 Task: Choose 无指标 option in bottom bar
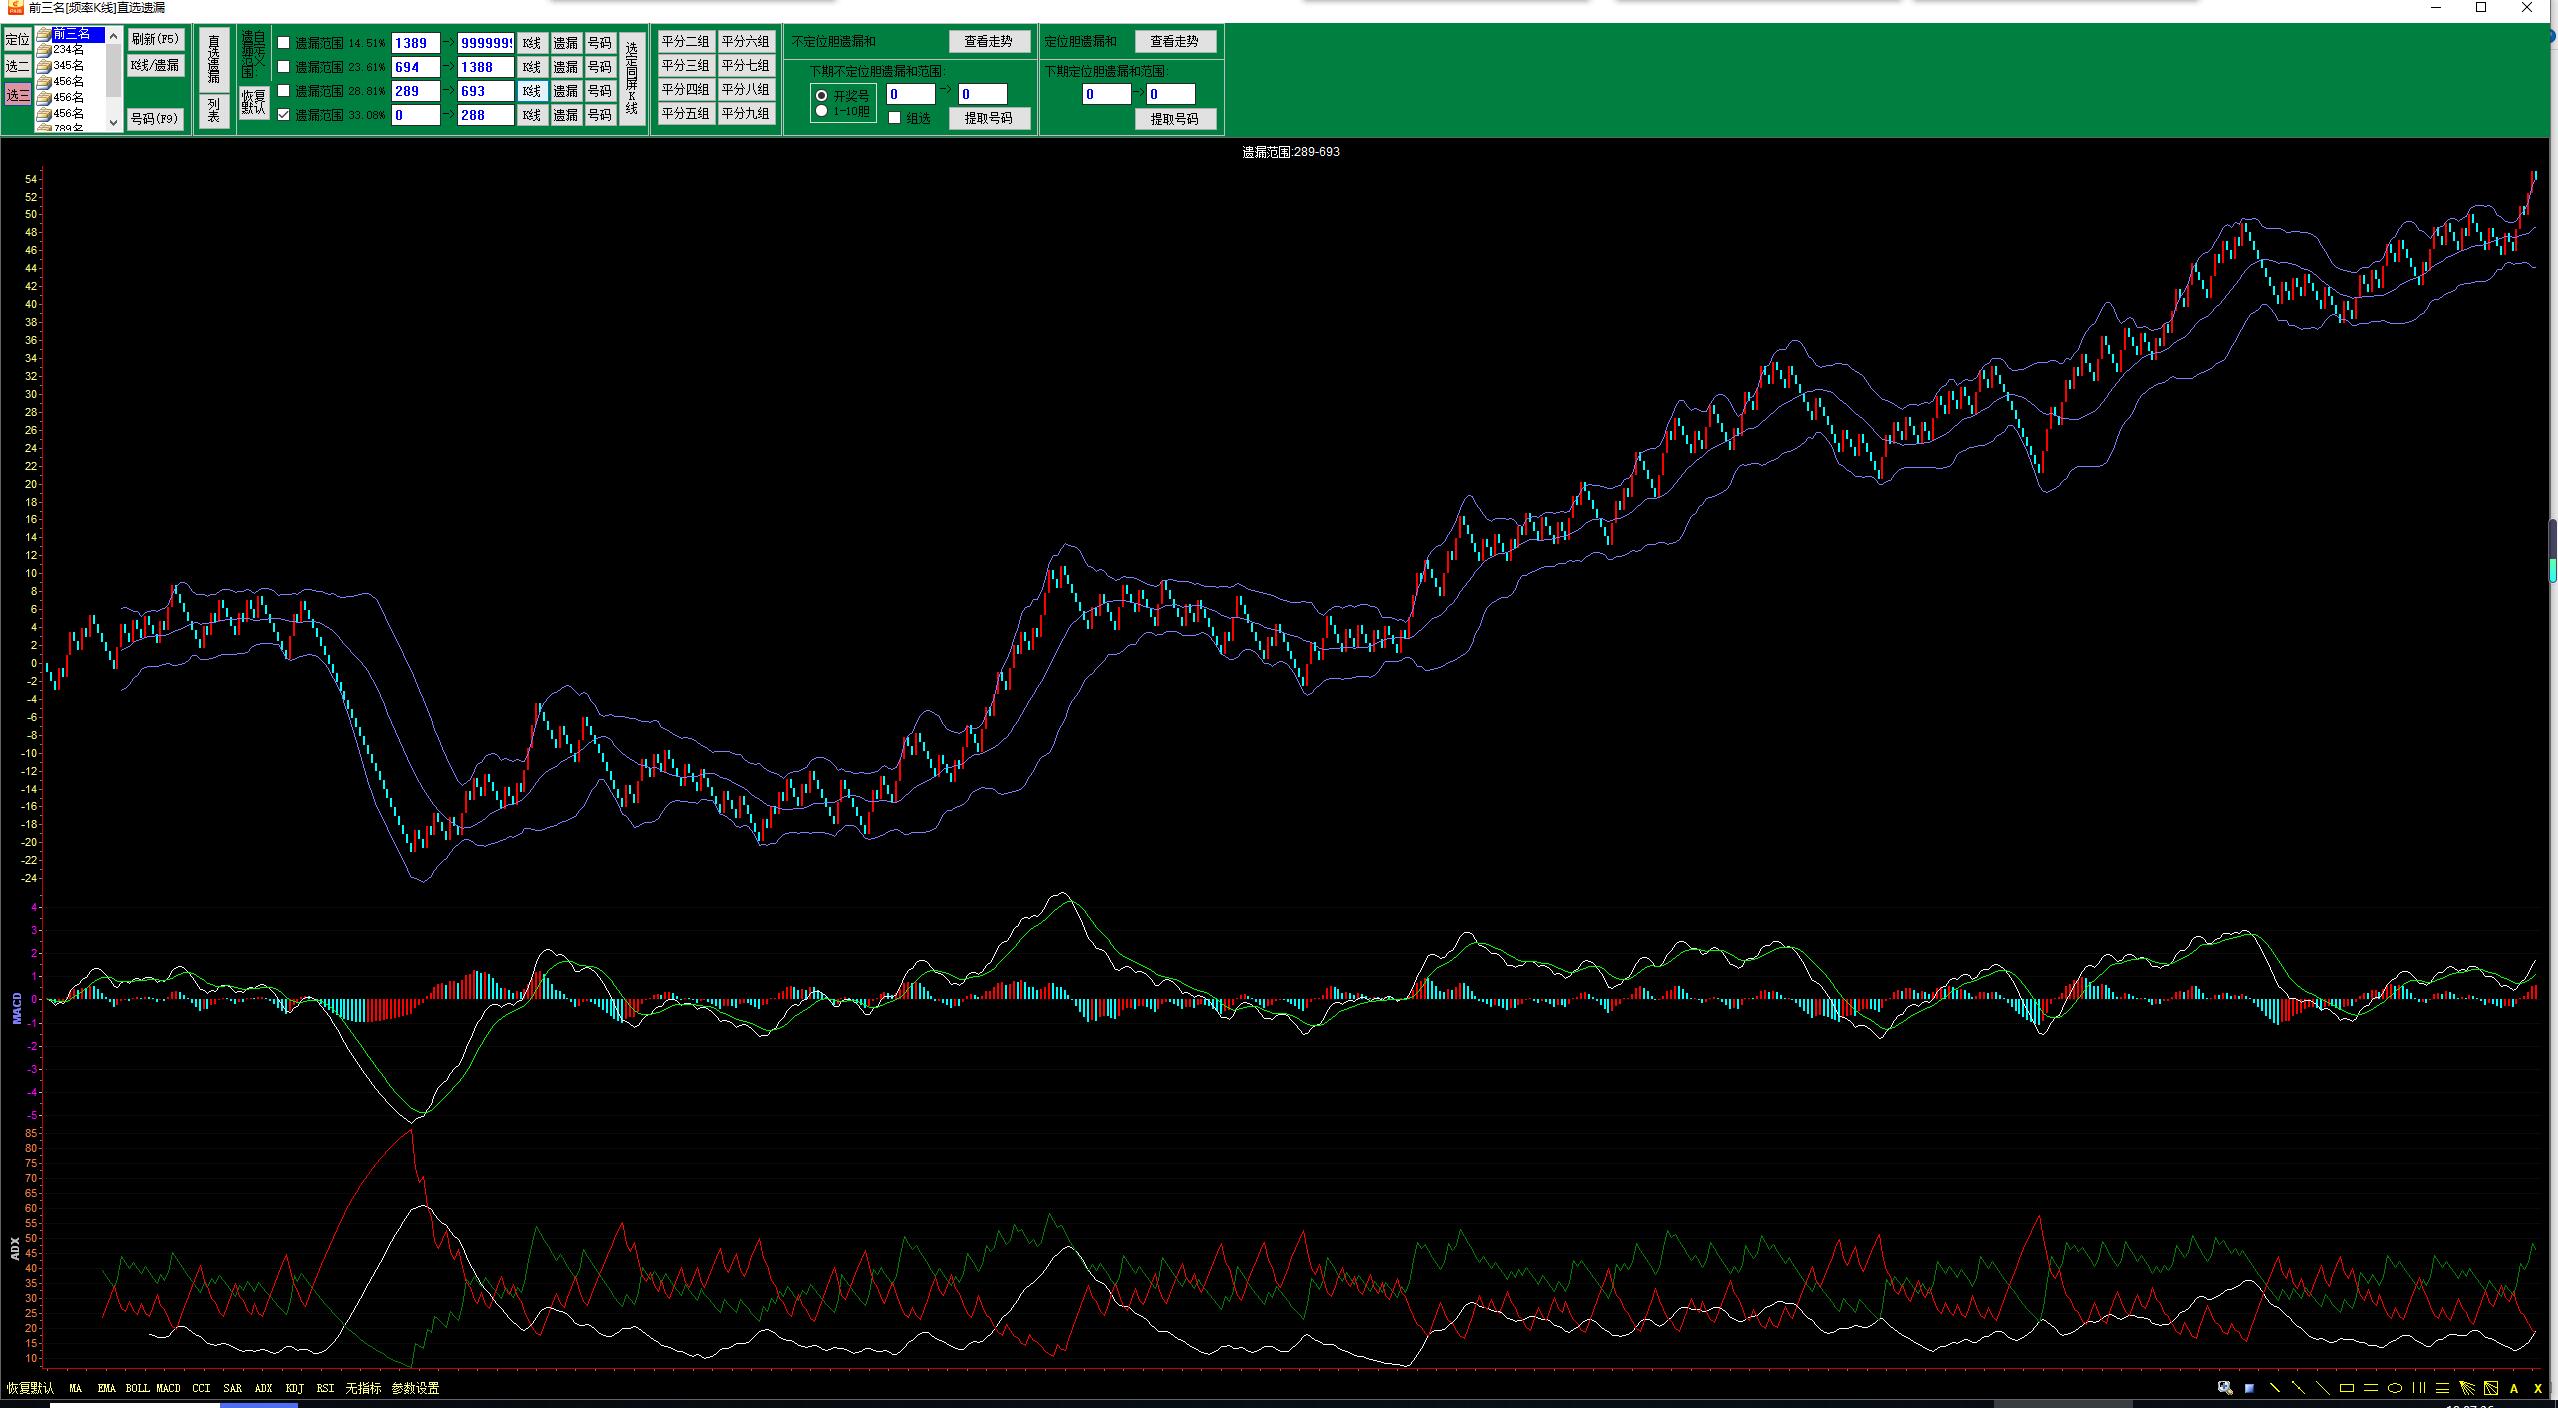click(363, 1388)
